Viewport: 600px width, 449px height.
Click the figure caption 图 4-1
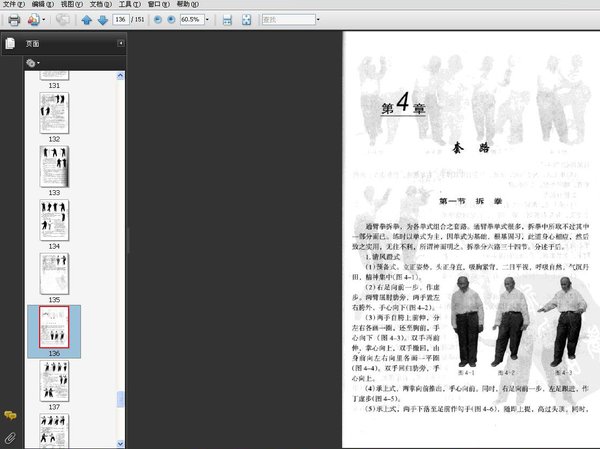pos(466,372)
